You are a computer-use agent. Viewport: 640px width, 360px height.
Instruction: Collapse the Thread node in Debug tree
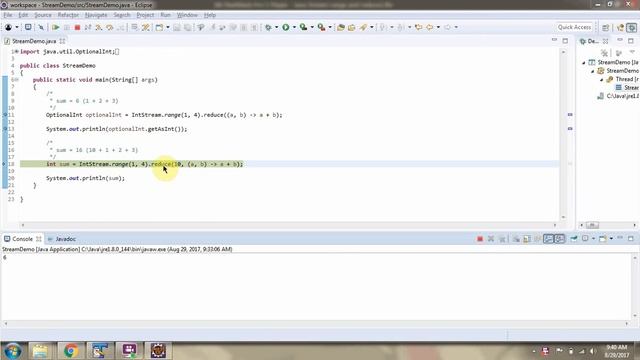pos(602,79)
